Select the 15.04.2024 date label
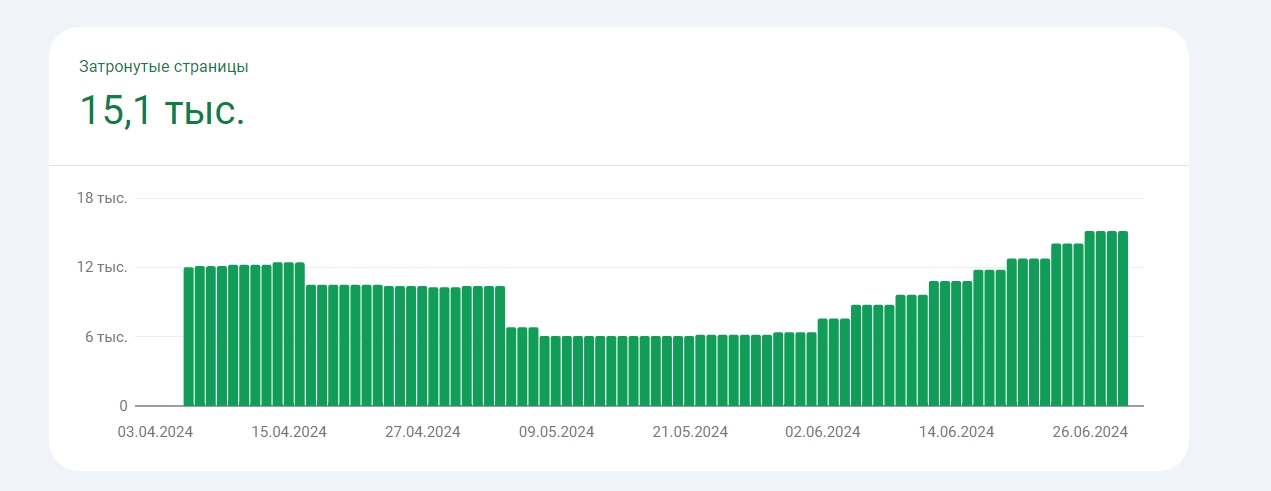Screen dimensions: 1271x491 [x=289, y=432]
